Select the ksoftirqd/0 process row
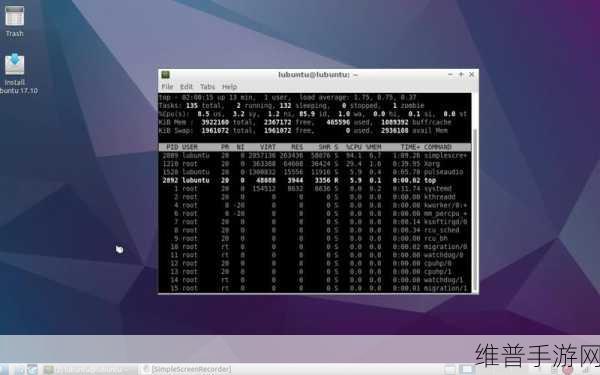This screenshot has height=375, width=600. (315, 222)
